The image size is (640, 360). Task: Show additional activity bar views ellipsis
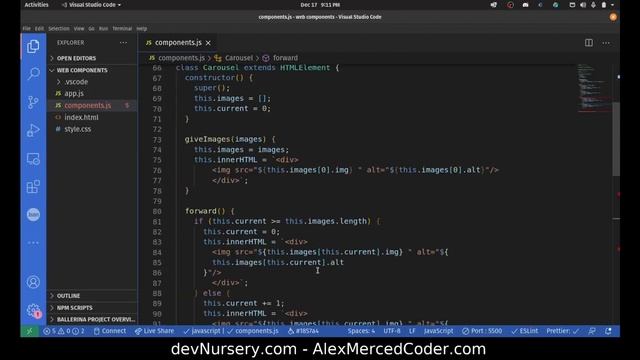pos(33,243)
